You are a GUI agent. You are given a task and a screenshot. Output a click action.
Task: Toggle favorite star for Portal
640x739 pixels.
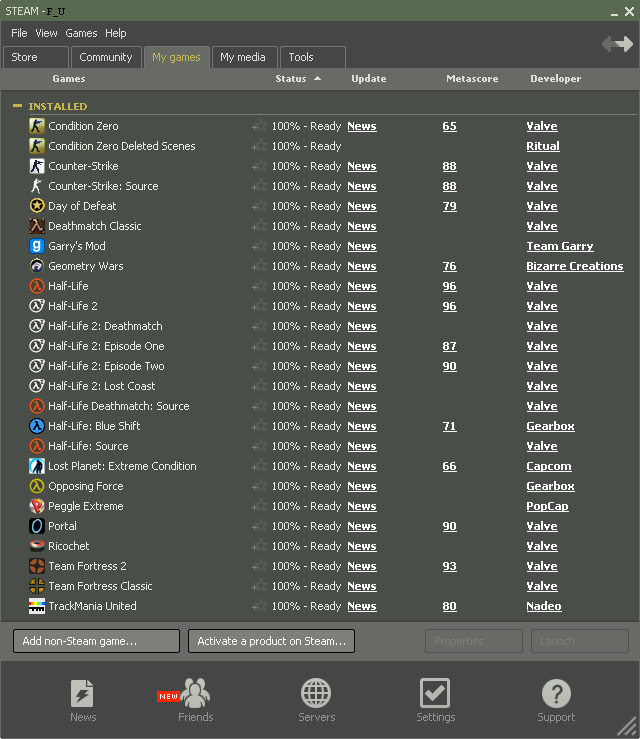pos(259,526)
